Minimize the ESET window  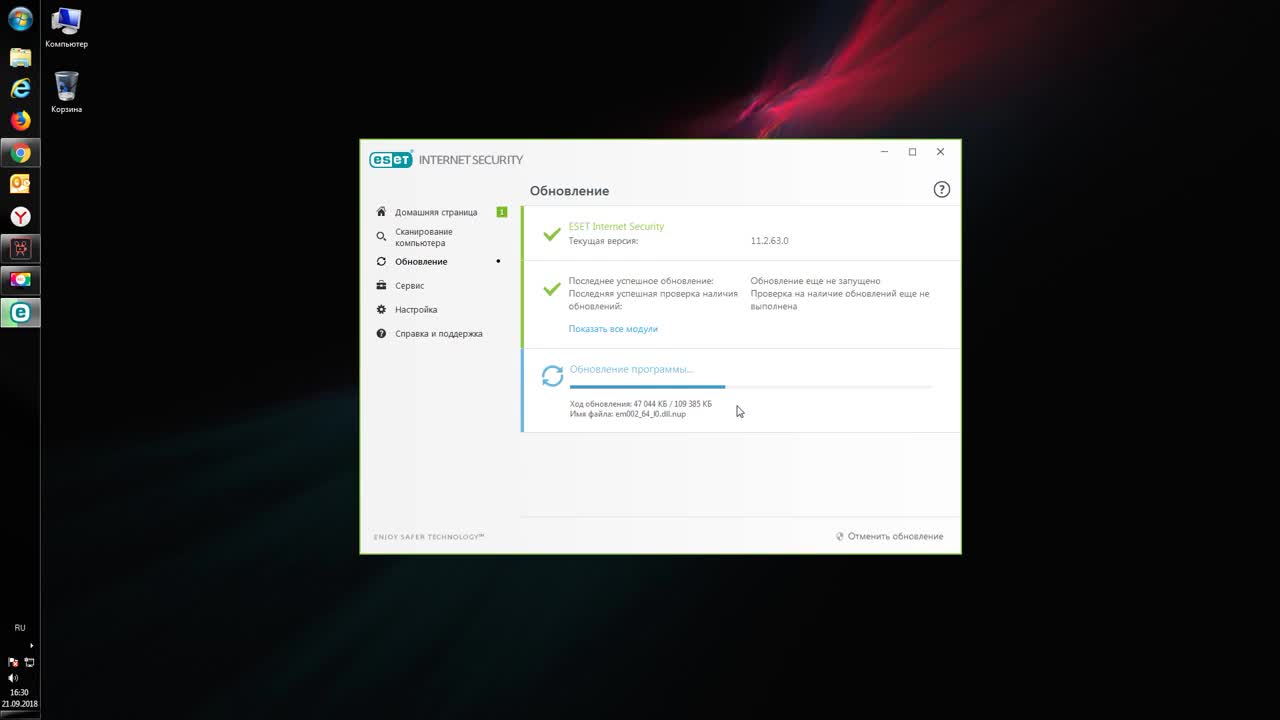(884, 152)
